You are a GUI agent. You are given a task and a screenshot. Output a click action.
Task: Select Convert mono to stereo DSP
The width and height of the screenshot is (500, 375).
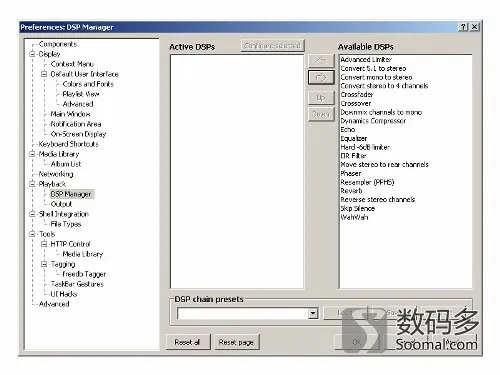[x=376, y=77]
